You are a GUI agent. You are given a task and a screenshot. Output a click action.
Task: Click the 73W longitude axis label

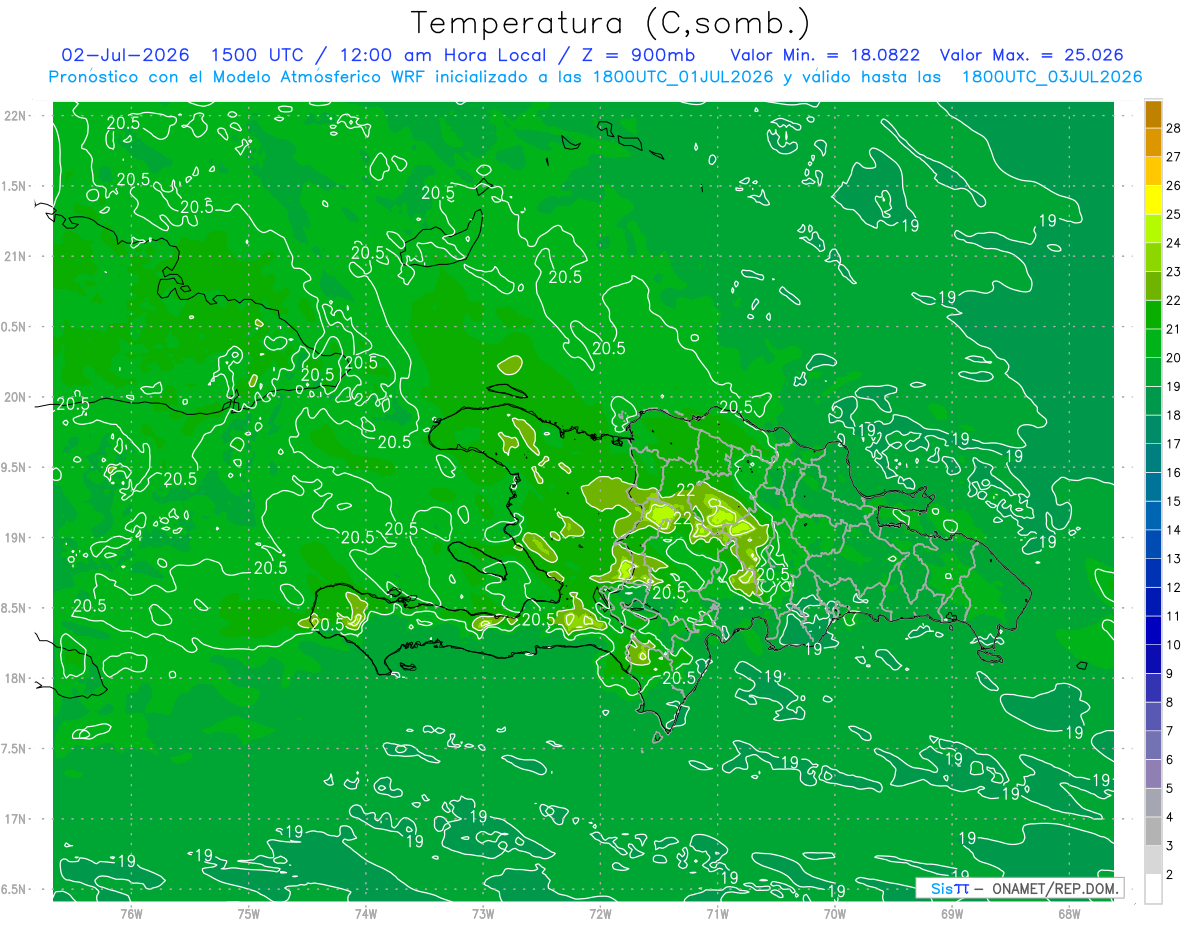point(483,913)
